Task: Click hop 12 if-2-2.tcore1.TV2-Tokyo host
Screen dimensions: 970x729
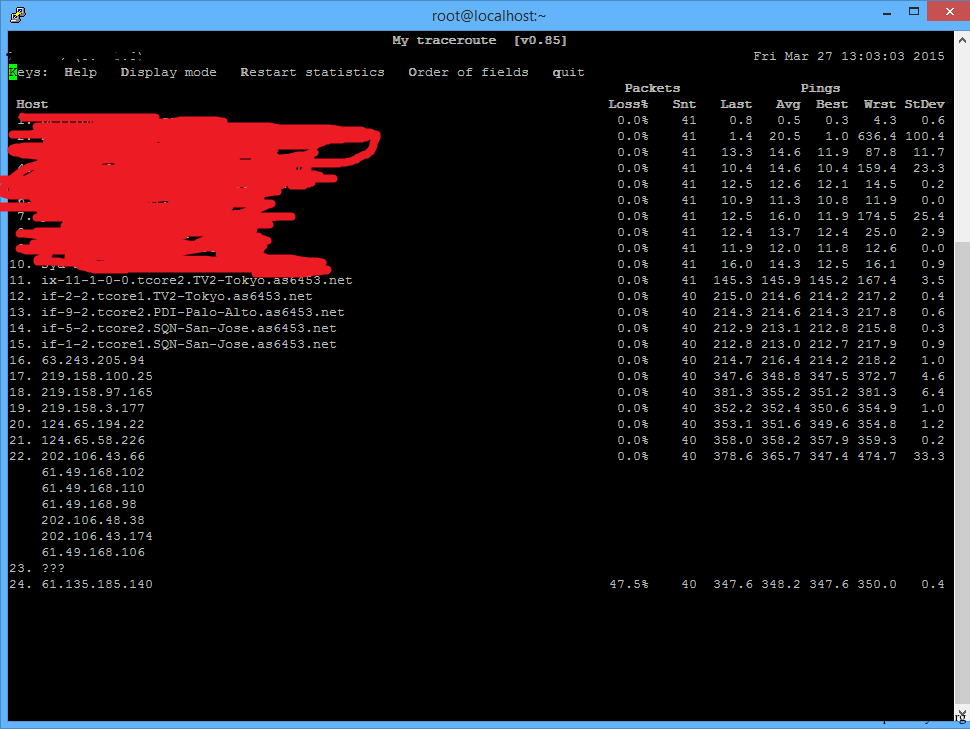Action: (x=176, y=296)
